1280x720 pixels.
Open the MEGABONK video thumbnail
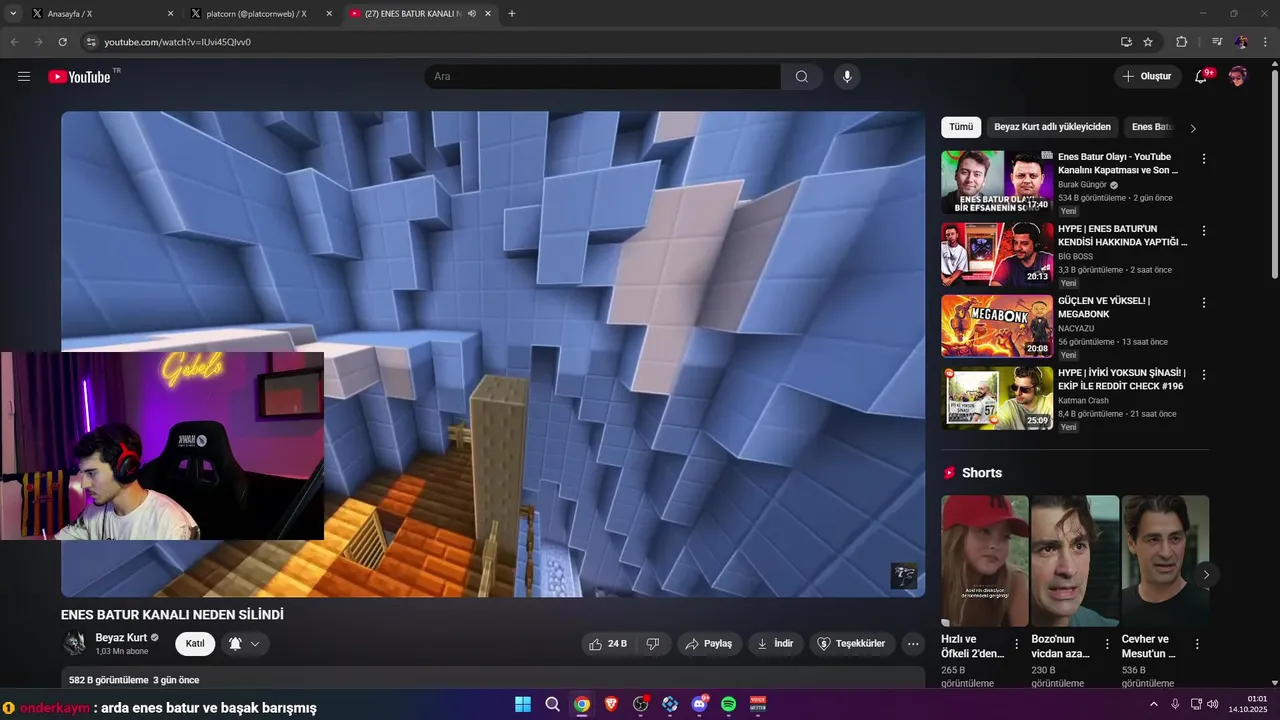[x=997, y=326]
